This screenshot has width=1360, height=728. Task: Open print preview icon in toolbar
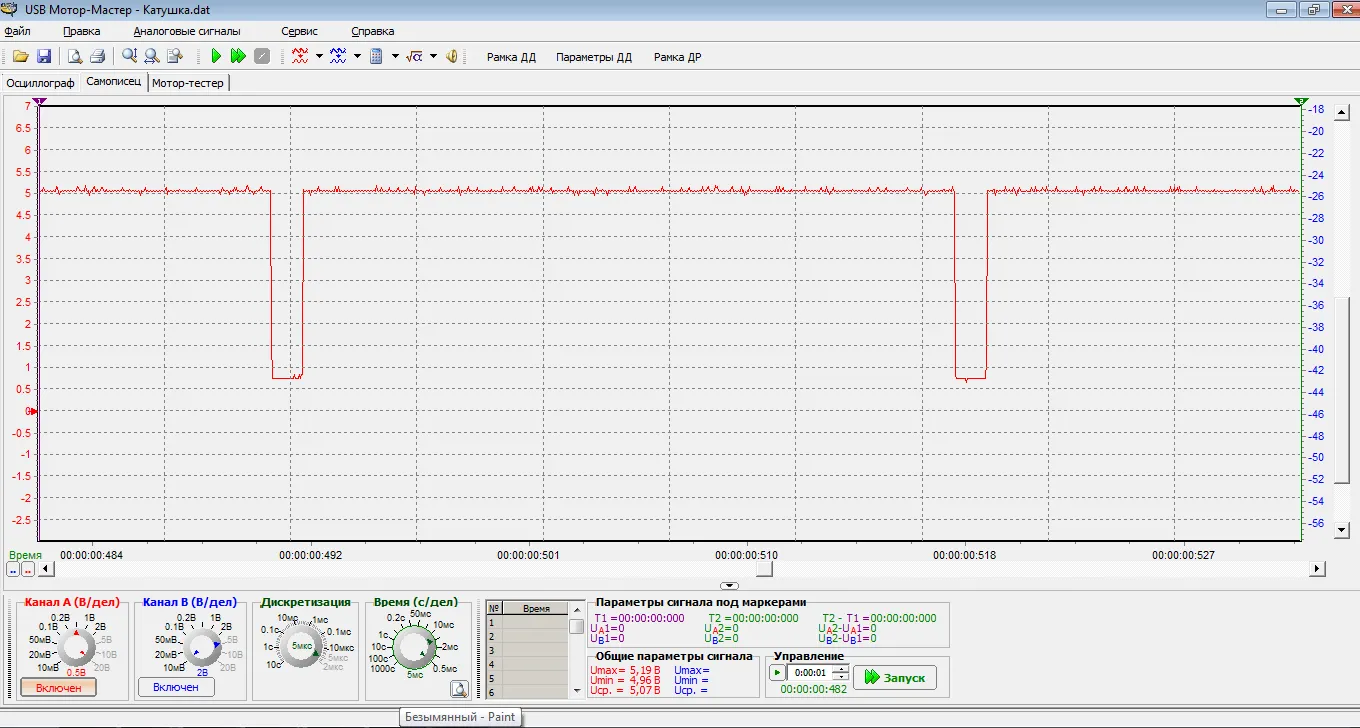[75, 57]
